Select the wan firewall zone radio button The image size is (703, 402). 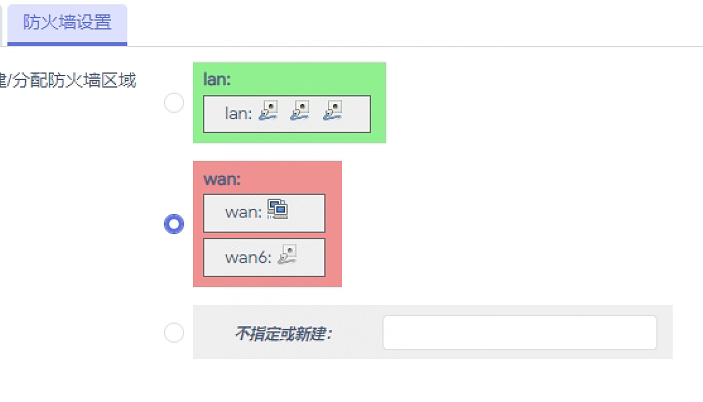174,224
